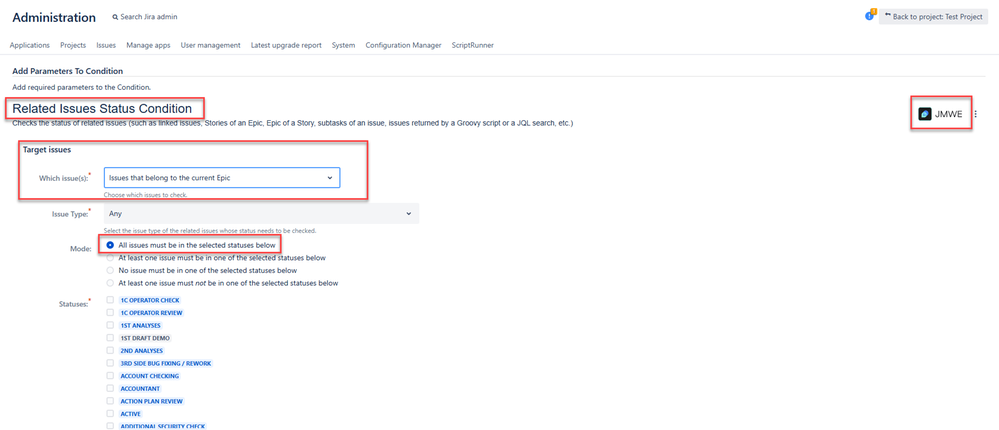
Task: Click the blue notification alert icon
Action: (x=869, y=16)
